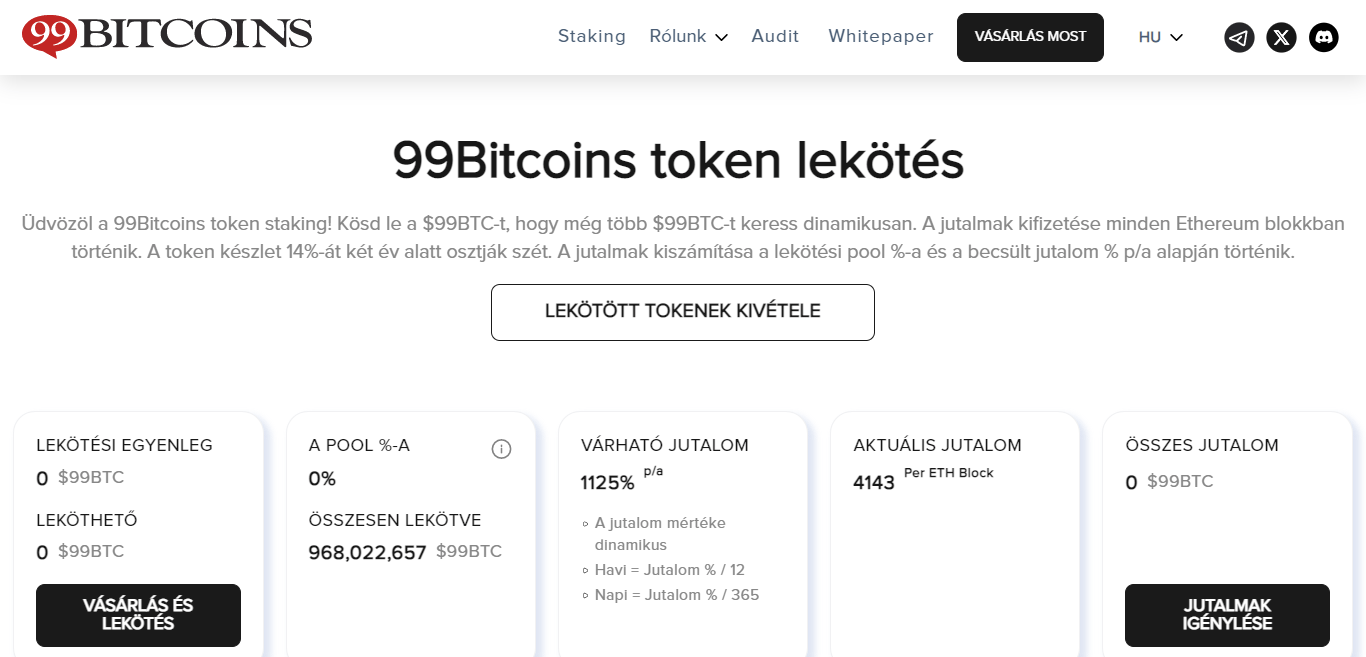Open the X (Twitter) social icon
Image resolution: width=1366 pixels, height=657 pixels.
pyautogui.click(x=1281, y=38)
